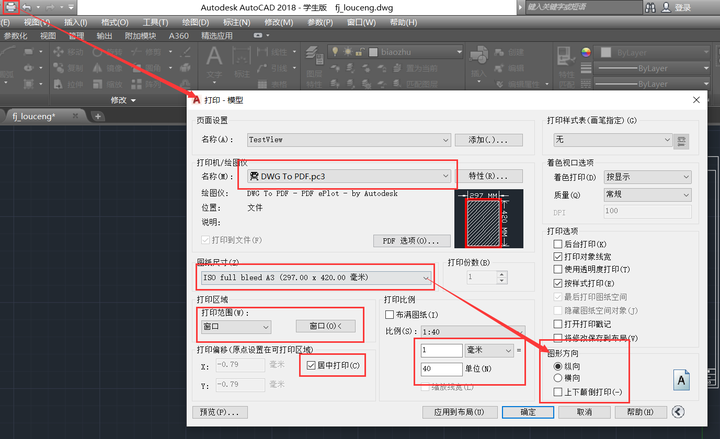Viewport: 720px width, 439px height.
Task: Select the 纵向 radio button
Action: click(x=558, y=366)
